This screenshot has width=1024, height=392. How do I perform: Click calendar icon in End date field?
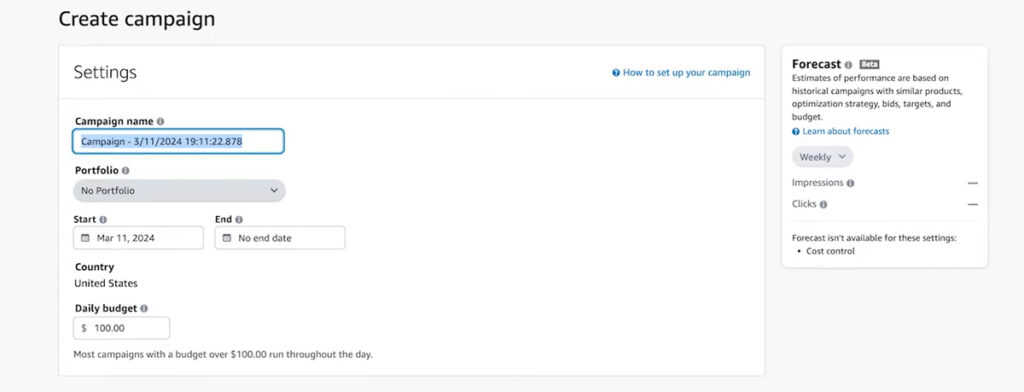227,238
